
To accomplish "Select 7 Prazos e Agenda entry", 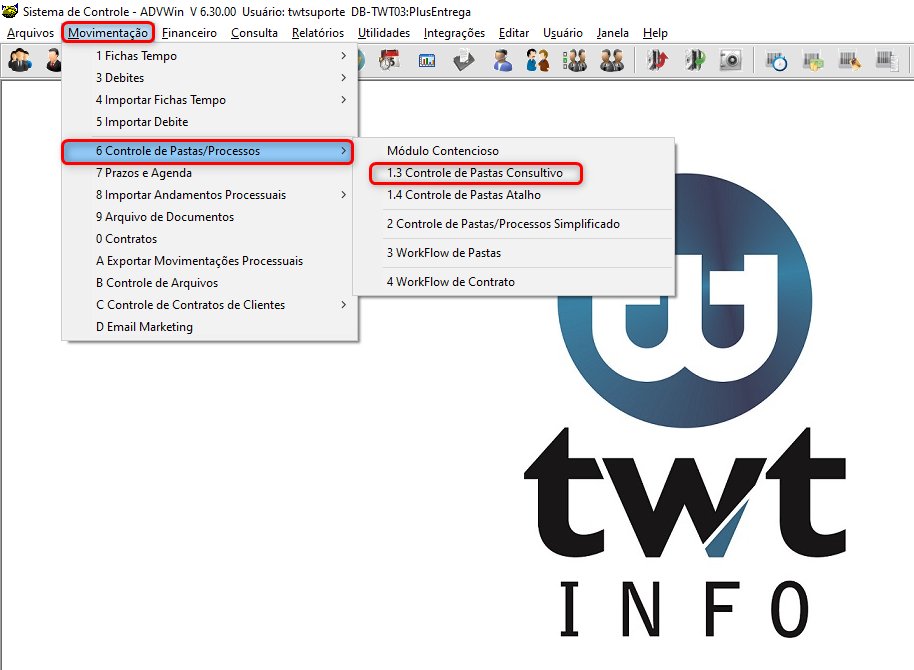I will [210, 173].
